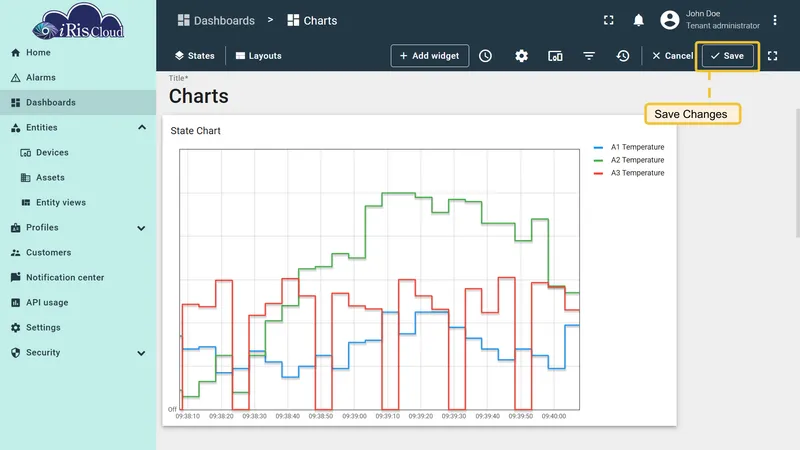Open Notification center in sidebar

point(78,278)
